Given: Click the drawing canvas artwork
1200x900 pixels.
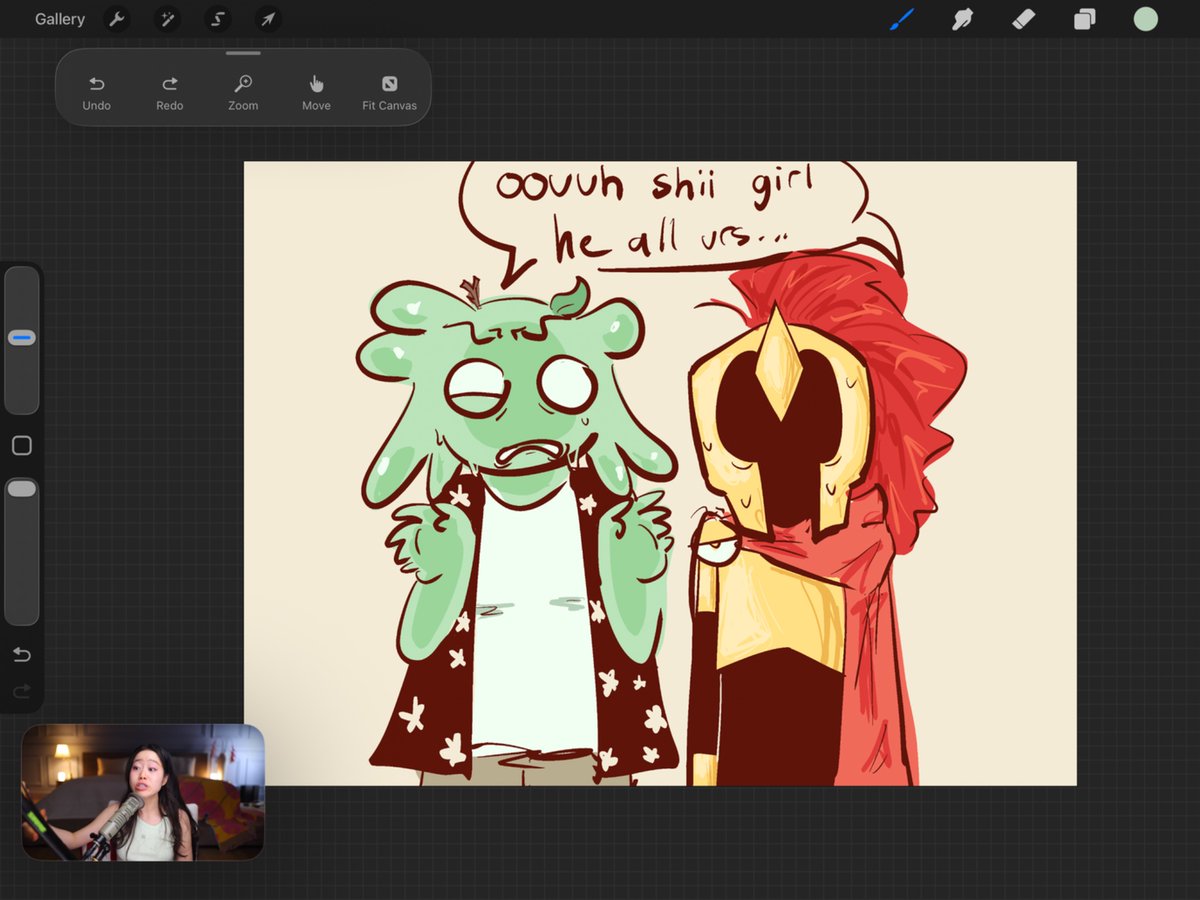Looking at the screenshot, I should point(660,473).
